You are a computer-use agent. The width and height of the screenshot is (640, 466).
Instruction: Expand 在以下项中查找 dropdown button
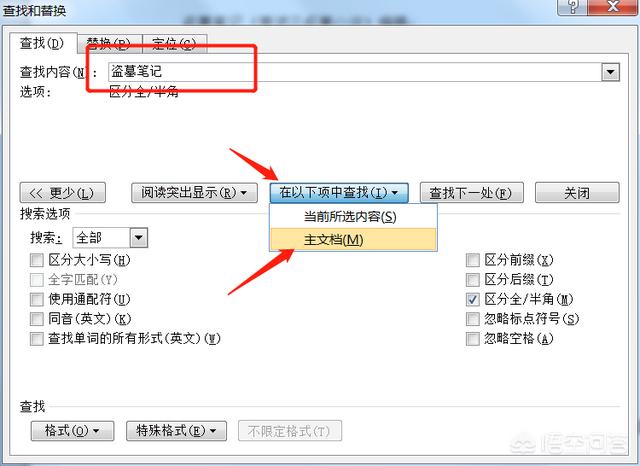coord(339,193)
